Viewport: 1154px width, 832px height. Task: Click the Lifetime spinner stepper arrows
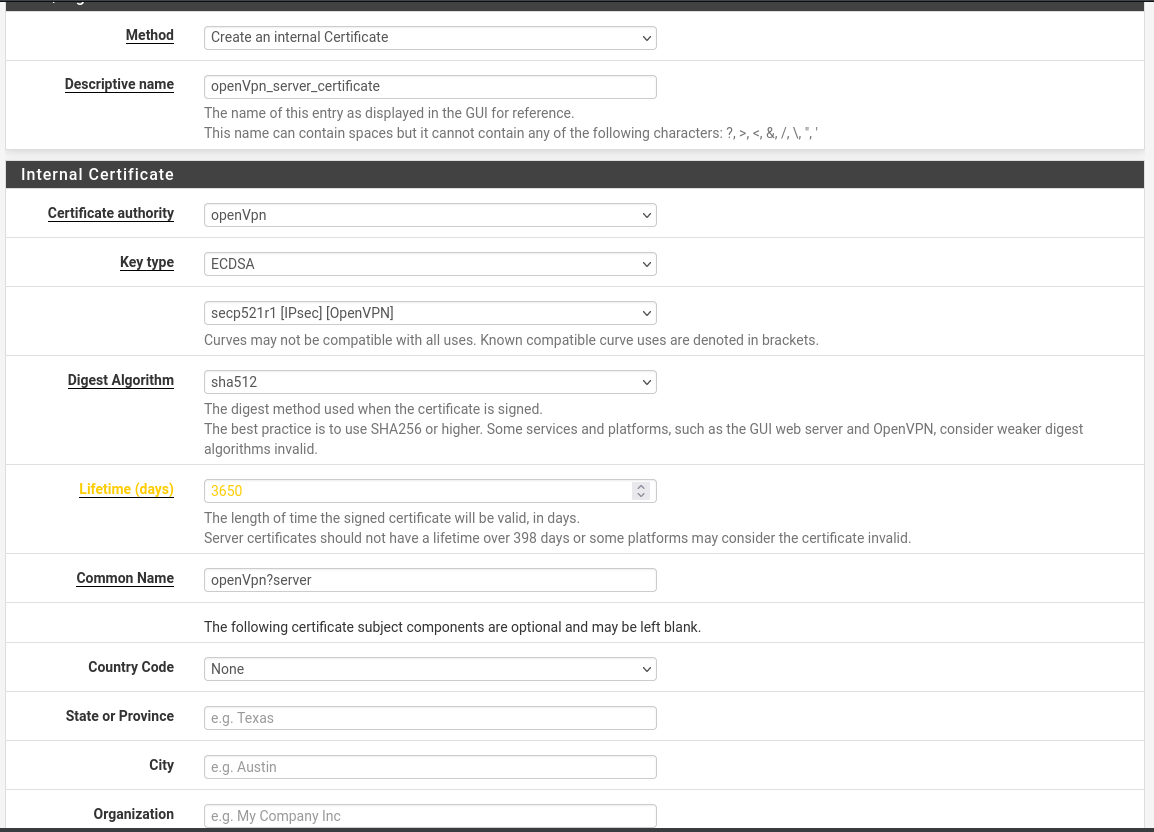(x=641, y=491)
